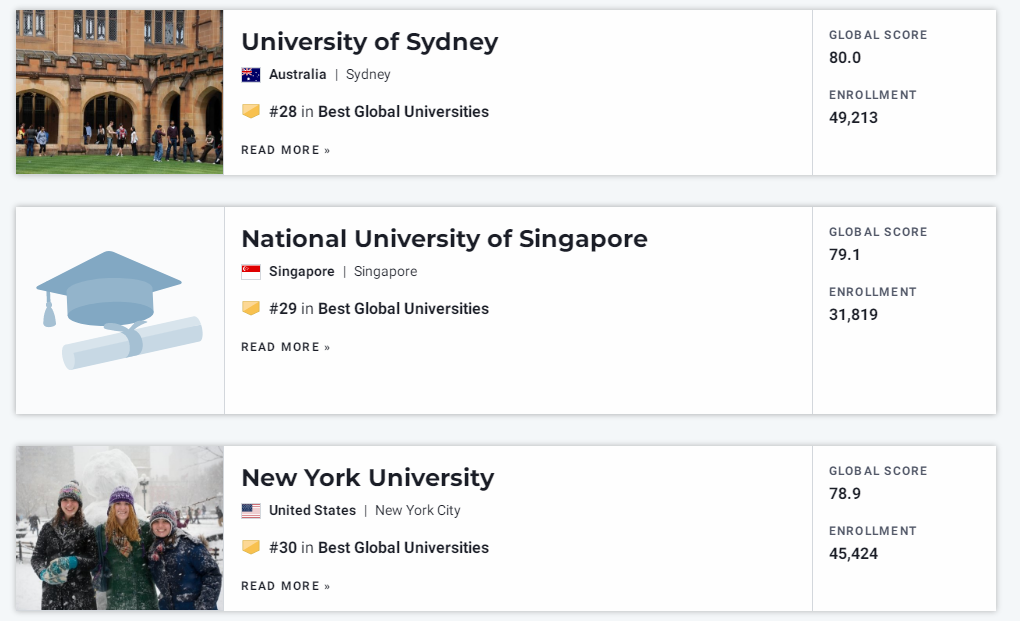Click the Sydney global score 80.0
Screen dimensions: 1020x621
(x=844, y=58)
